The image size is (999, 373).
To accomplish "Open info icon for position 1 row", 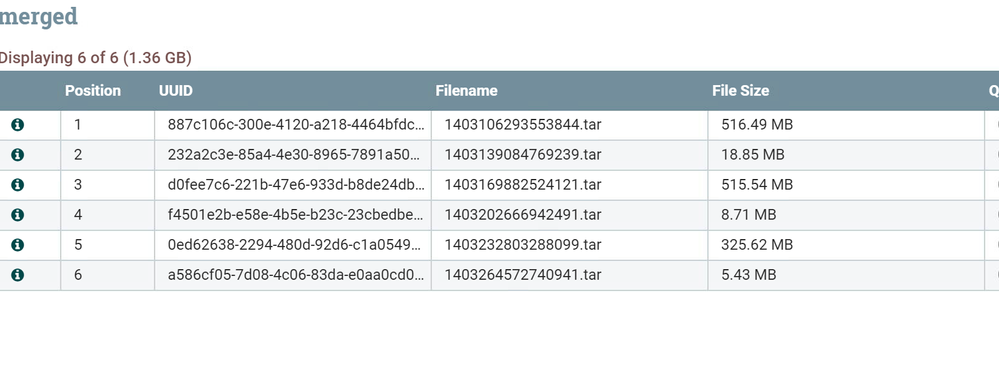I will [x=18, y=125].
